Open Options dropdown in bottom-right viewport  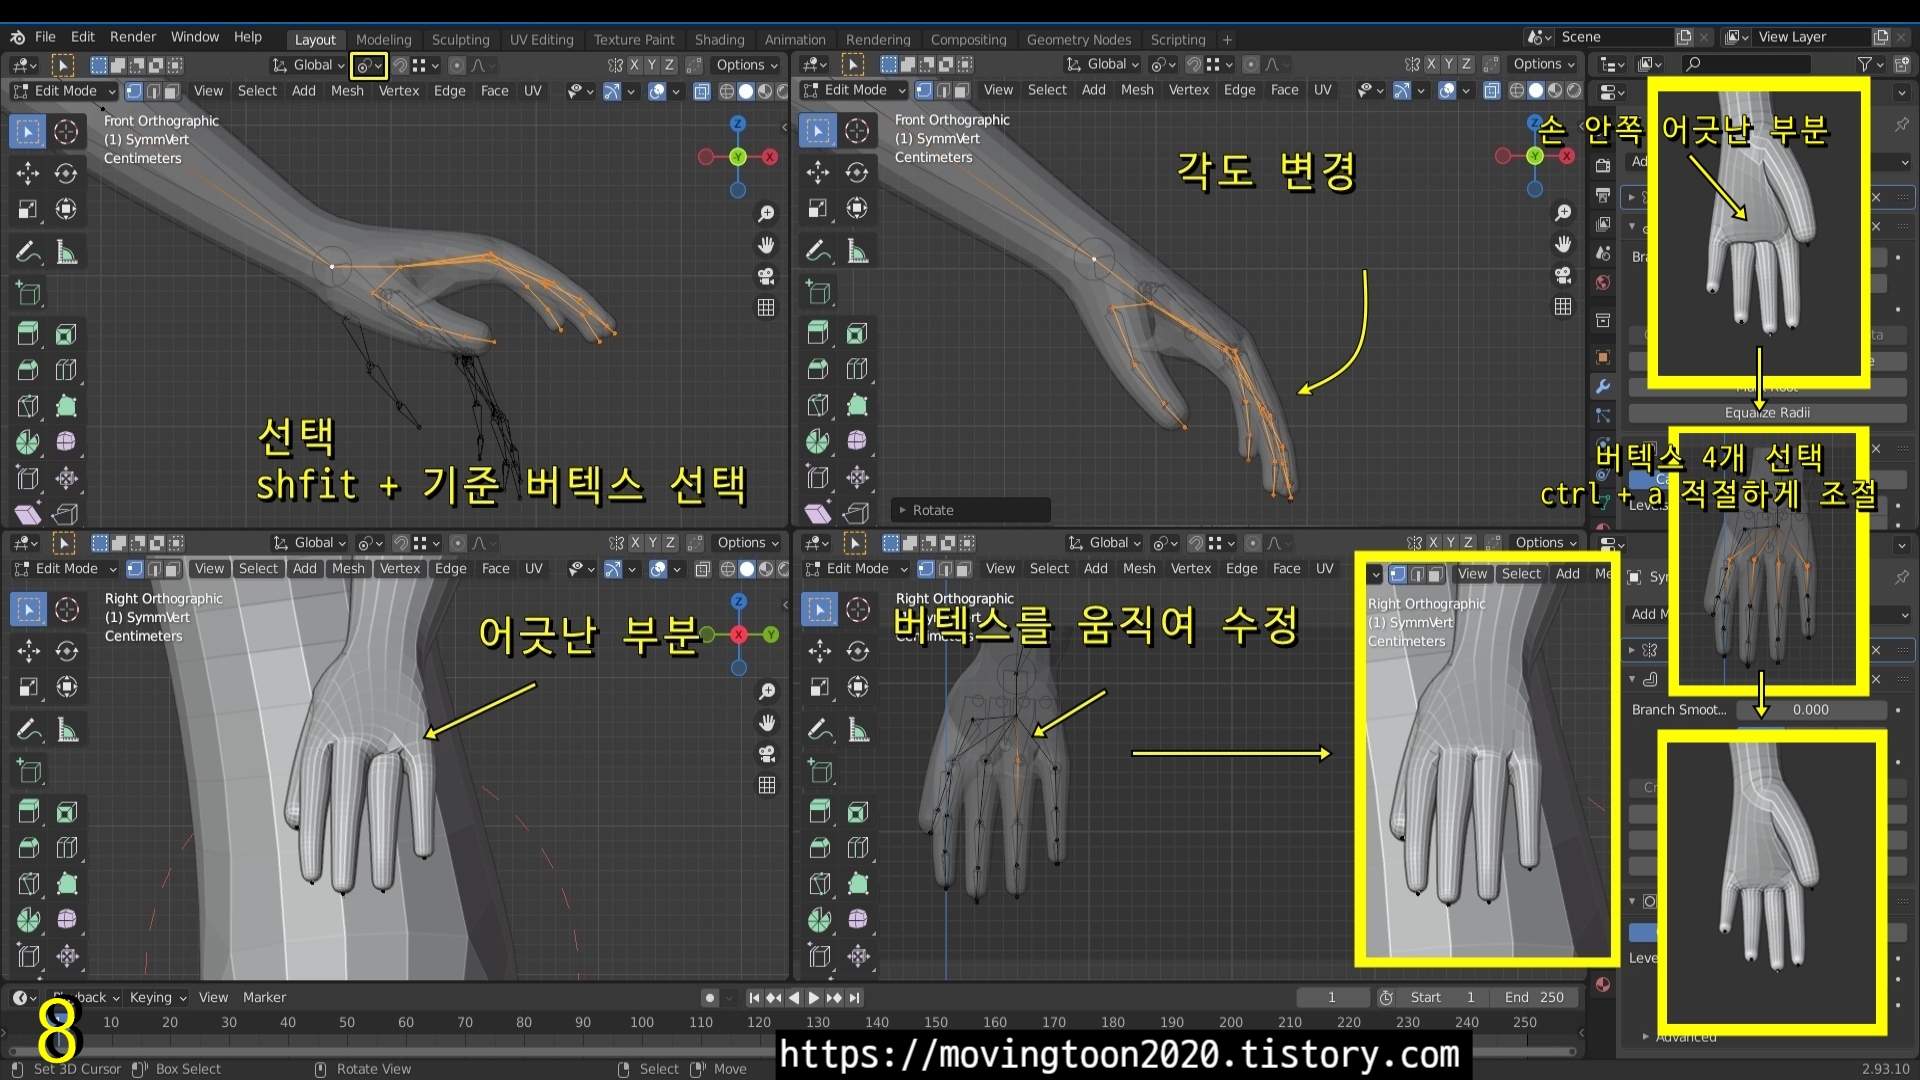coord(1545,543)
